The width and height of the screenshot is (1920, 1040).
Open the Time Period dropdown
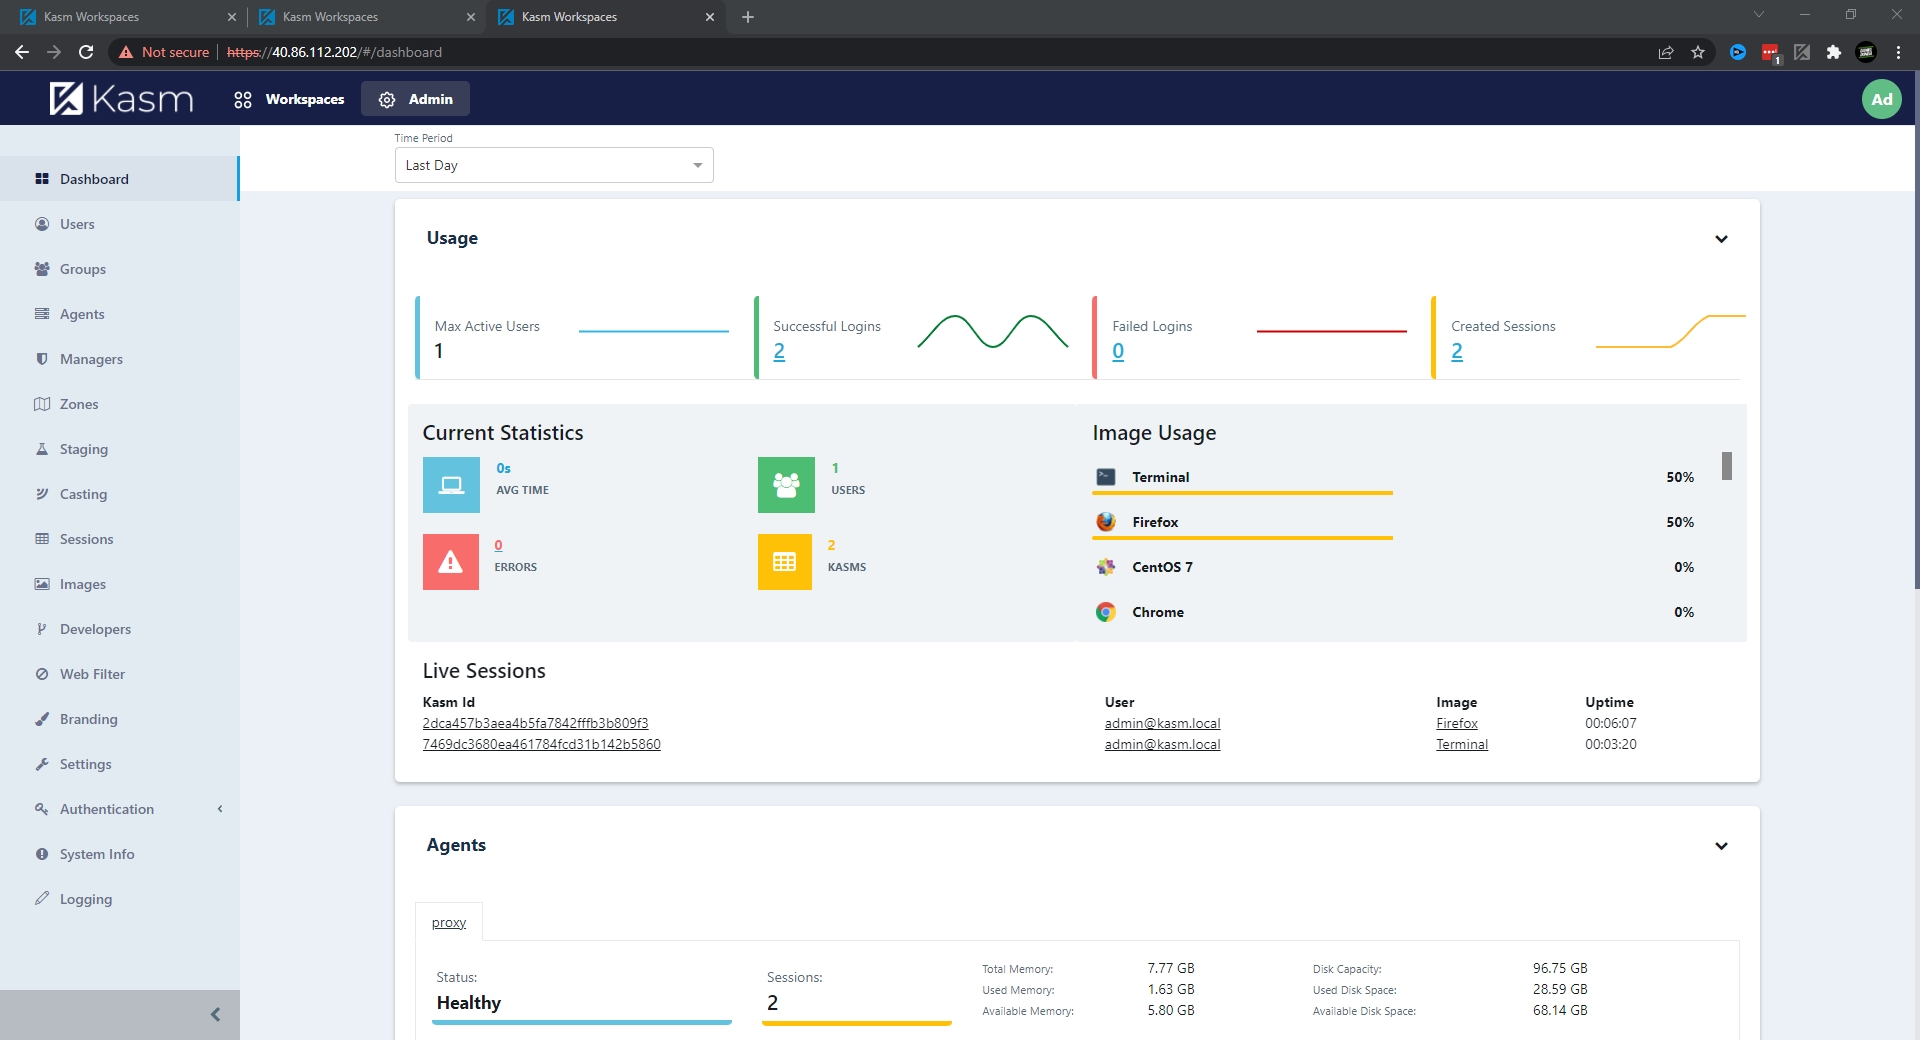tap(554, 165)
